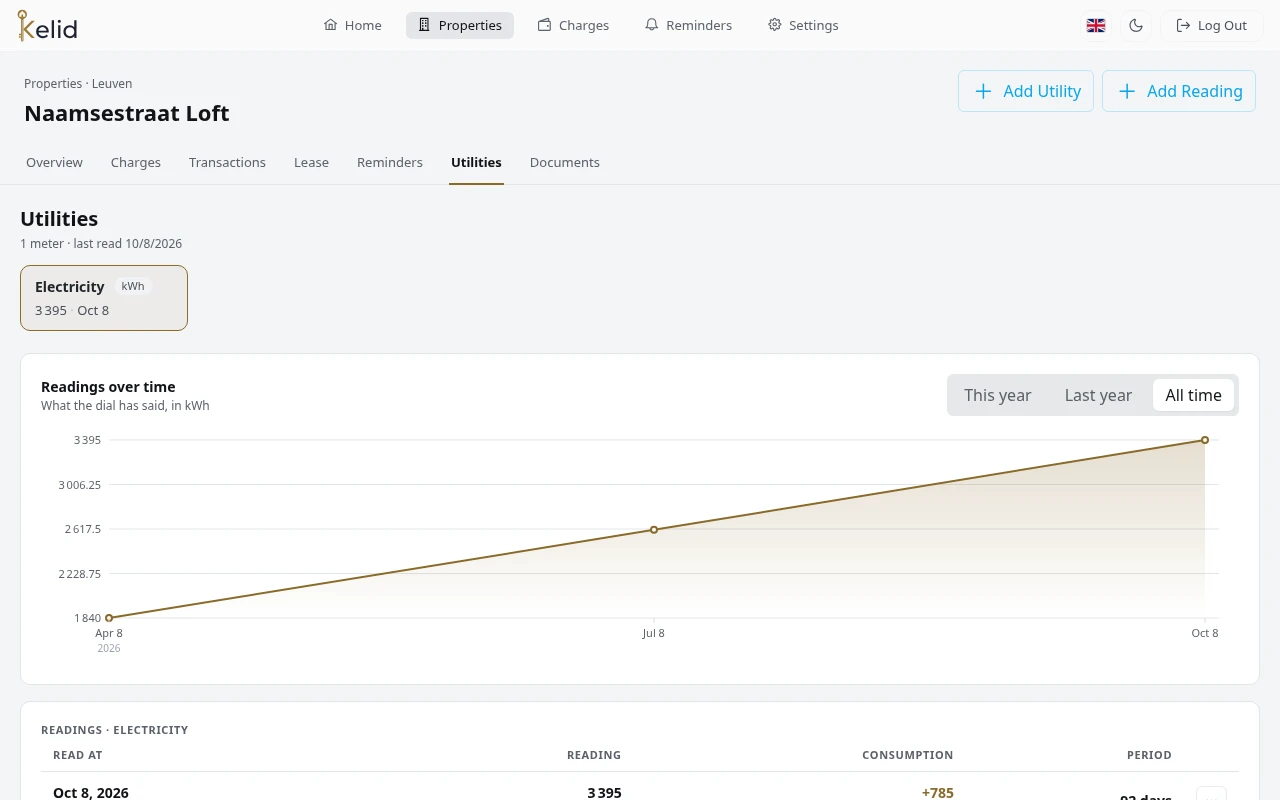
Task: Go to the Home page
Action: click(x=352, y=25)
